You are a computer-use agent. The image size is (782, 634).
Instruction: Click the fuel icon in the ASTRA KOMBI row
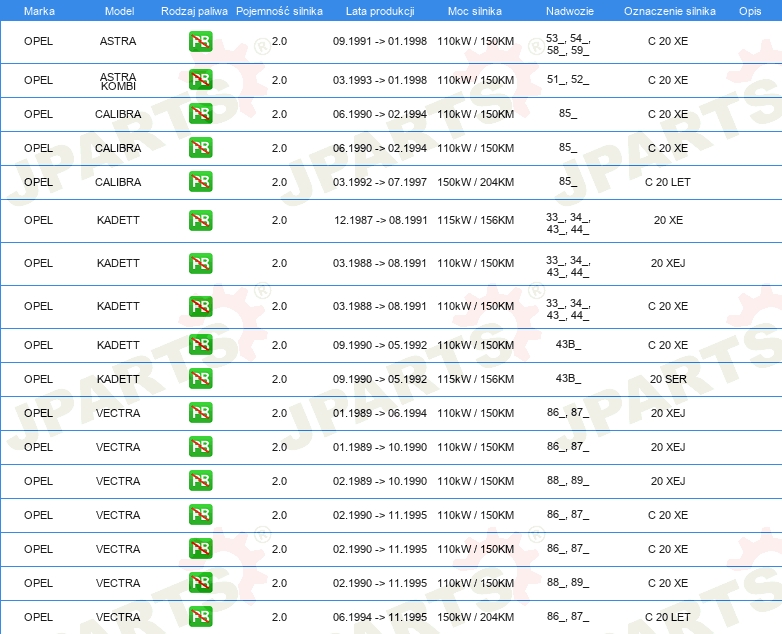pos(200,79)
